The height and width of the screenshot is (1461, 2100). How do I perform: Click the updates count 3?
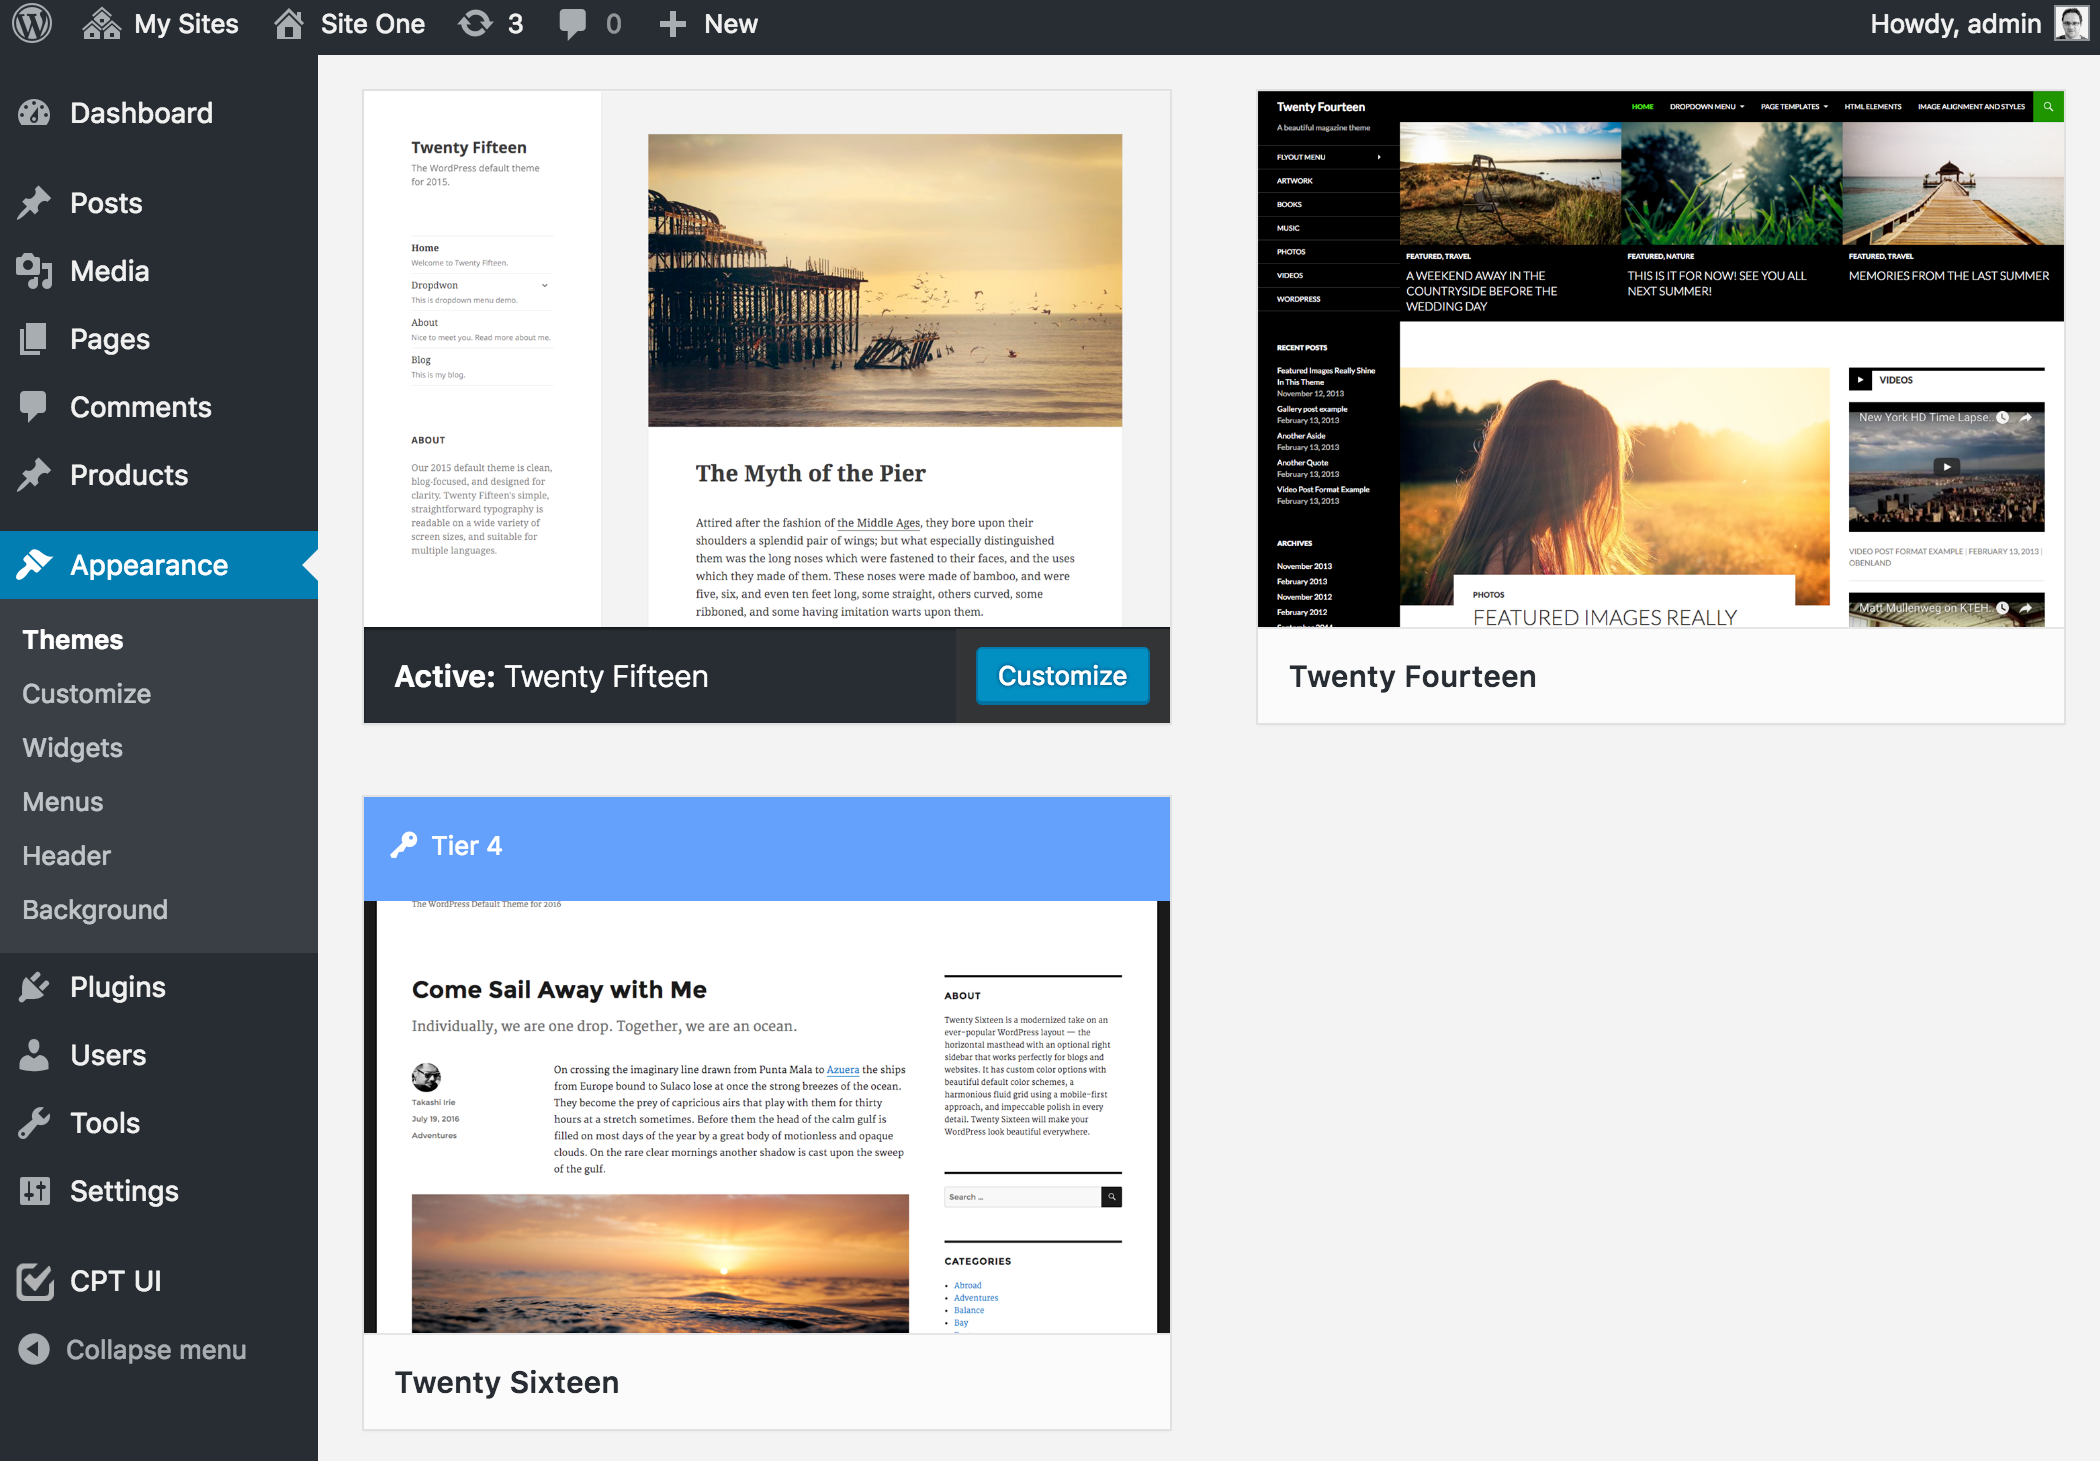(x=515, y=24)
